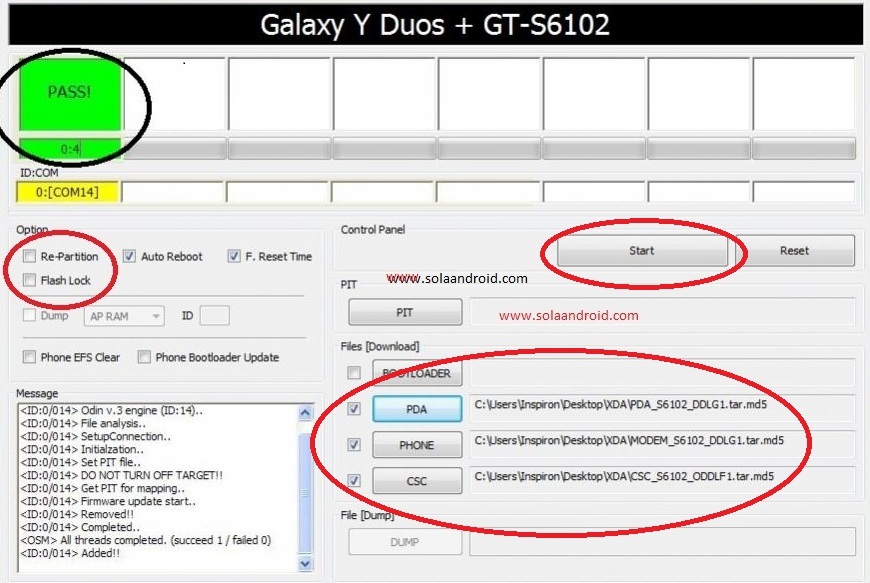Viewport: 870px width, 583px height.
Task: Enable Phone EFS Clear checkbox
Action: point(29,357)
